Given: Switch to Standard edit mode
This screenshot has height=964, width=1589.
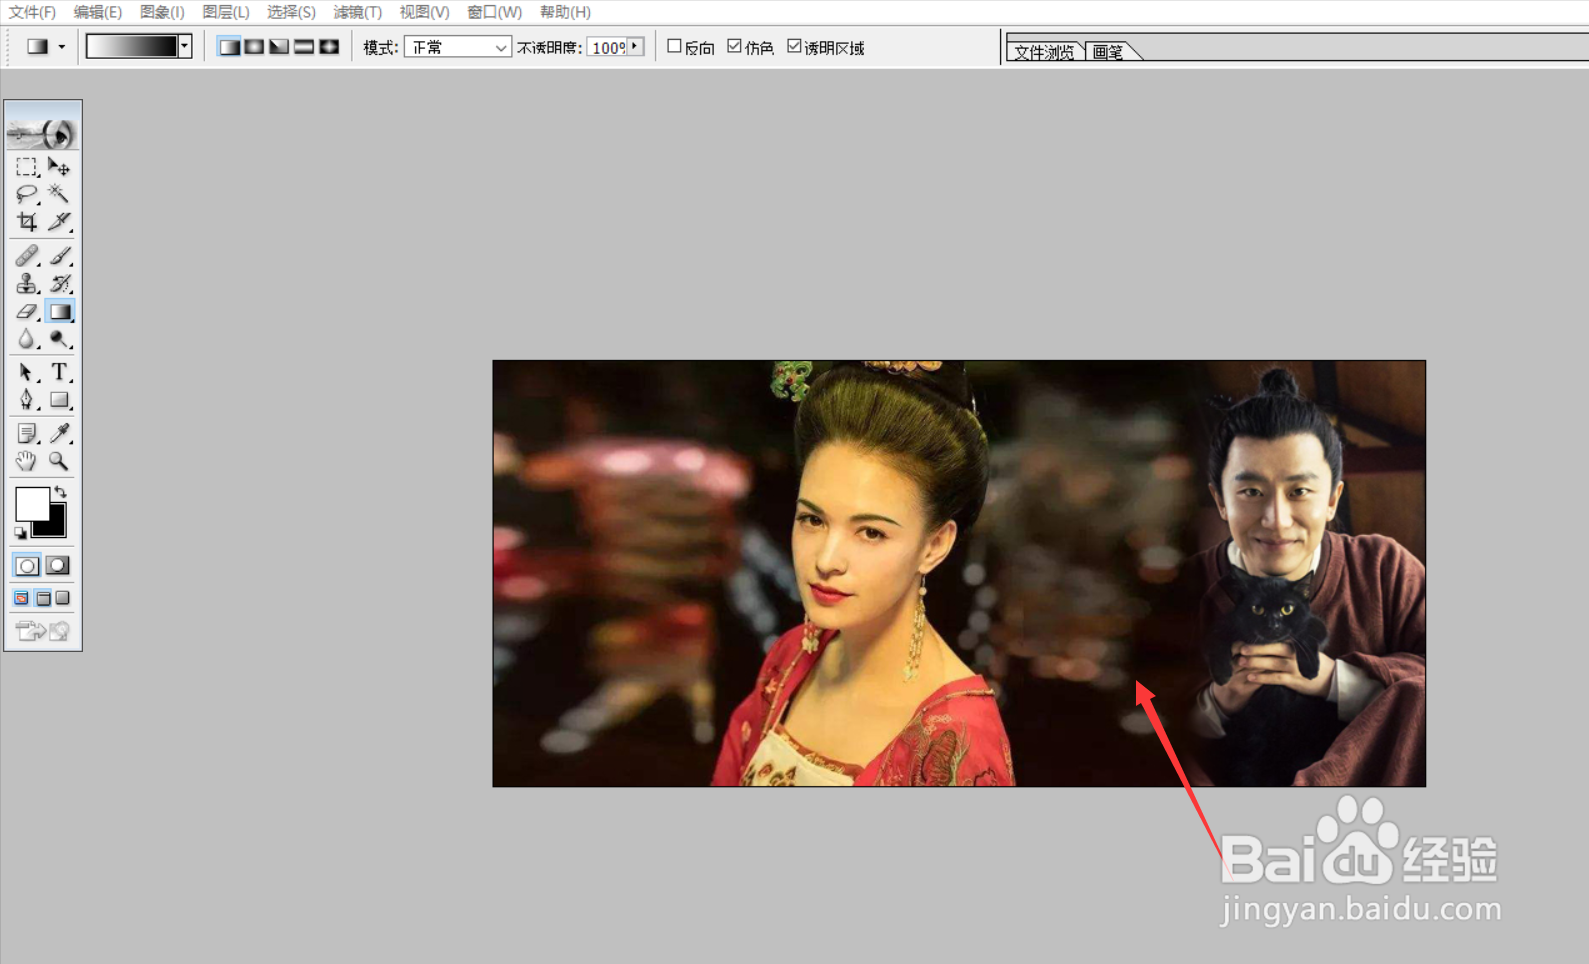Looking at the screenshot, I should click(27, 566).
